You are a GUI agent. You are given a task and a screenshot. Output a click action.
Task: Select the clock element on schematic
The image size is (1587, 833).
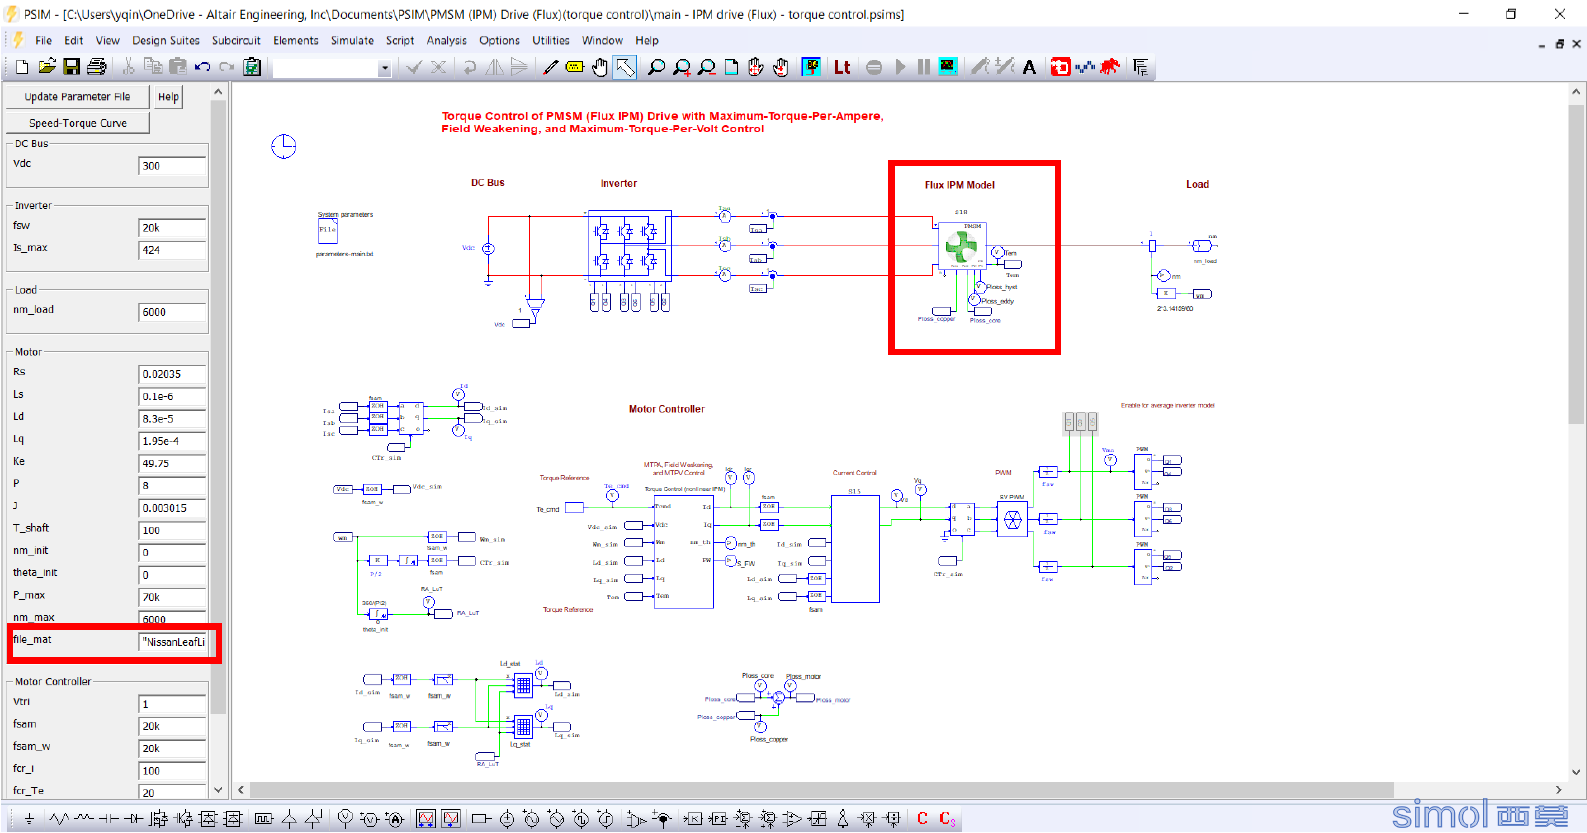click(x=284, y=146)
